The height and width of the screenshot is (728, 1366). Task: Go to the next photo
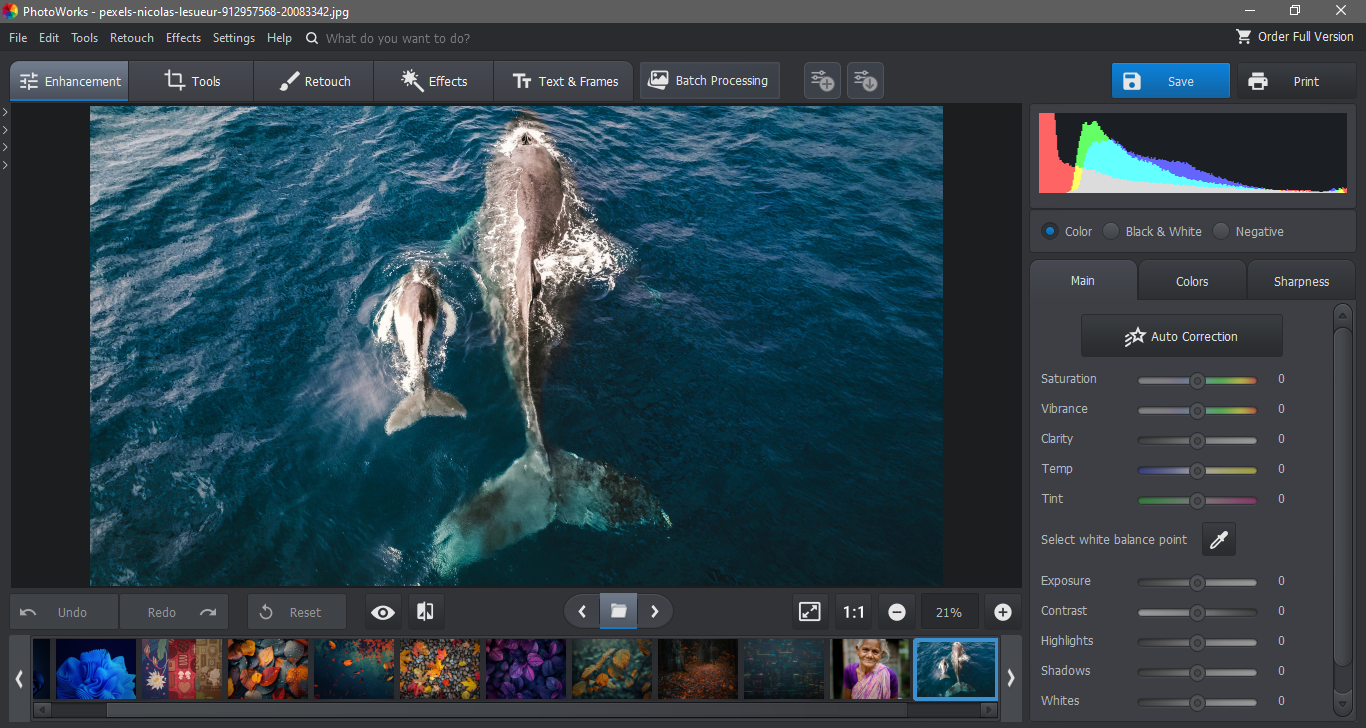click(655, 611)
